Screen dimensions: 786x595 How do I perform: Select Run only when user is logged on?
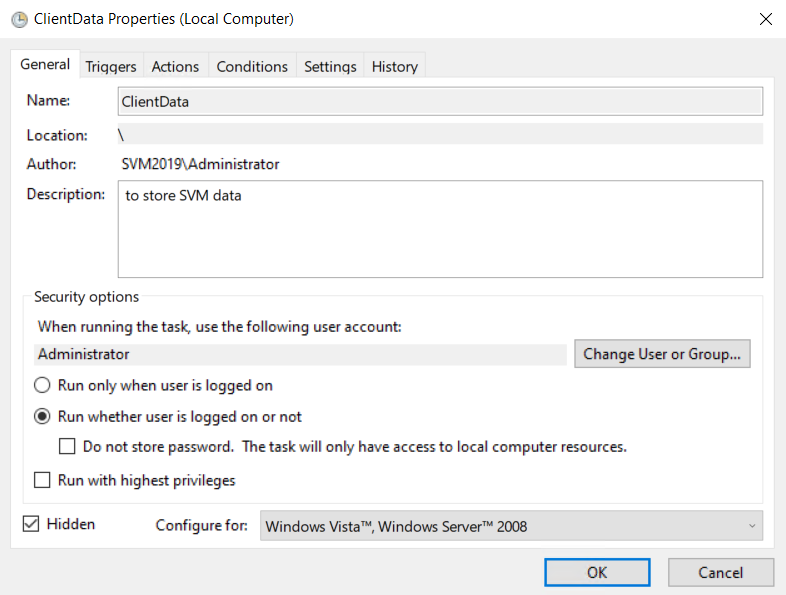point(42,385)
